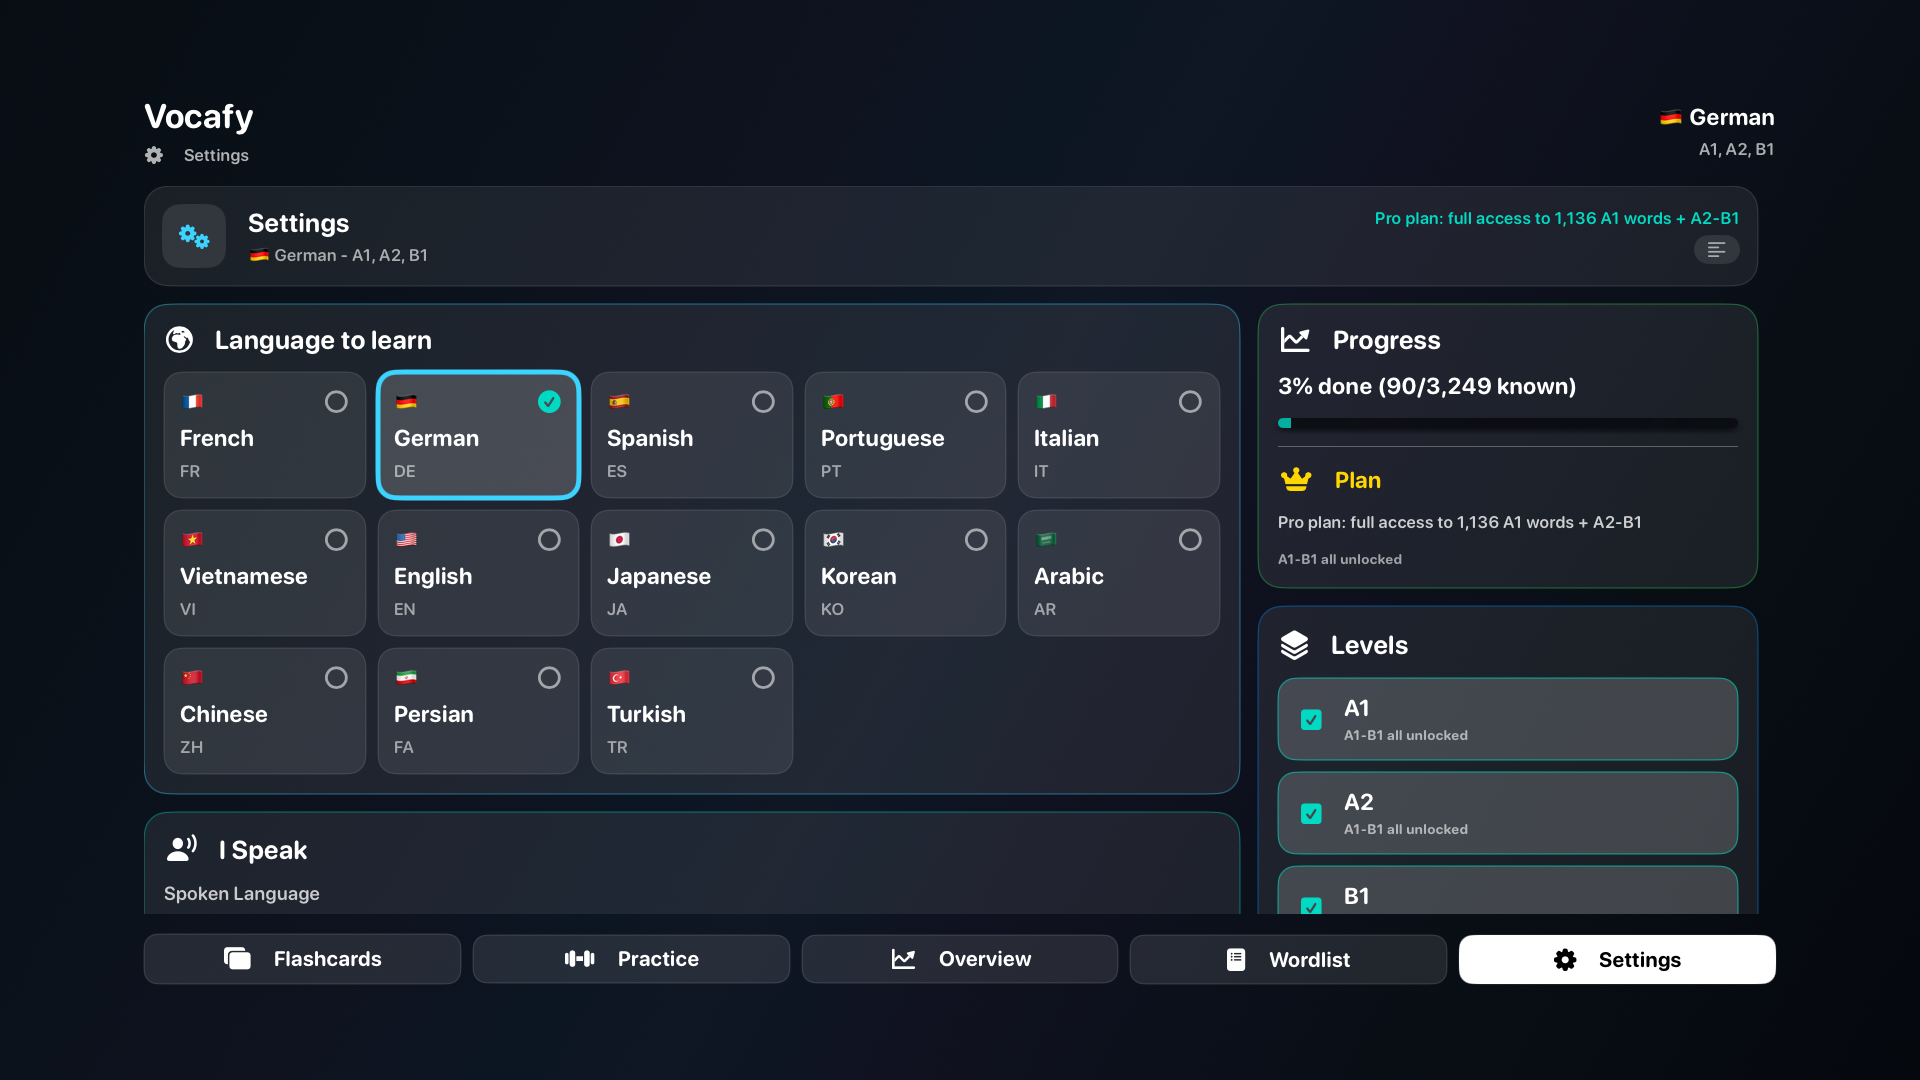This screenshot has width=1920, height=1080.
Task: Toggle the B1 level checkbox
Action: (1311, 905)
